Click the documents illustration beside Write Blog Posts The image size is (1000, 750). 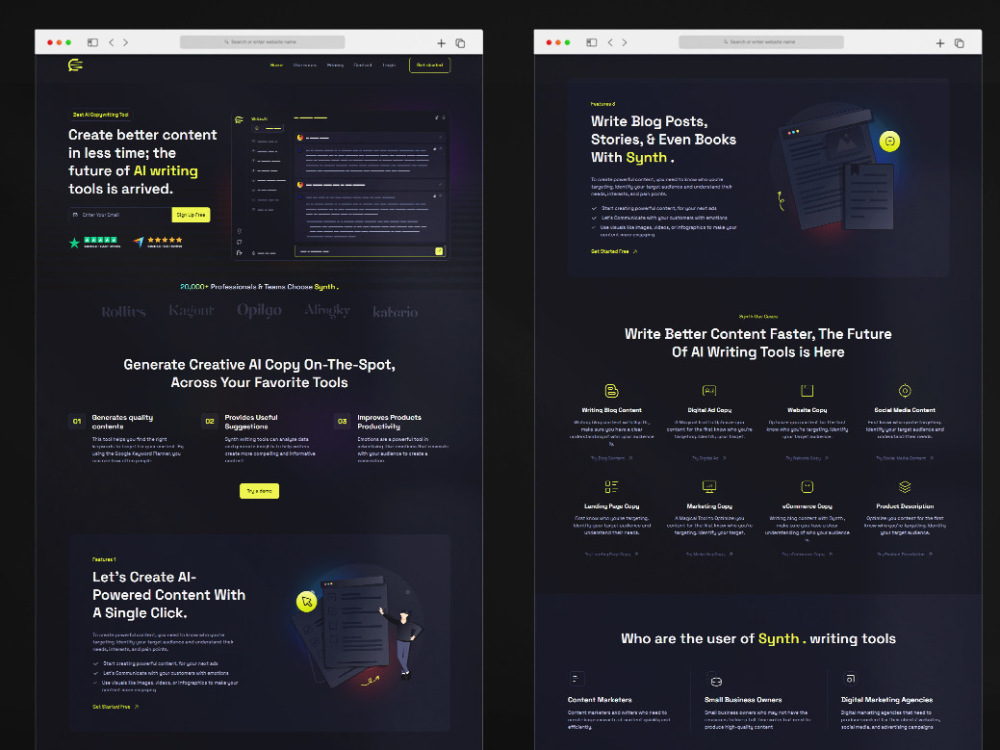pyautogui.click(x=835, y=172)
